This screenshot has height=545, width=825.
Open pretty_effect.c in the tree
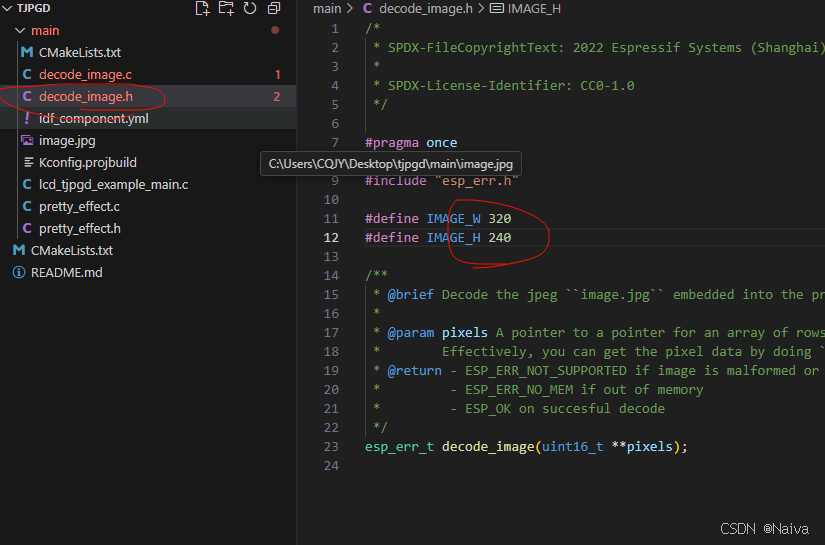pyautogui.click(x=79, y=207)
